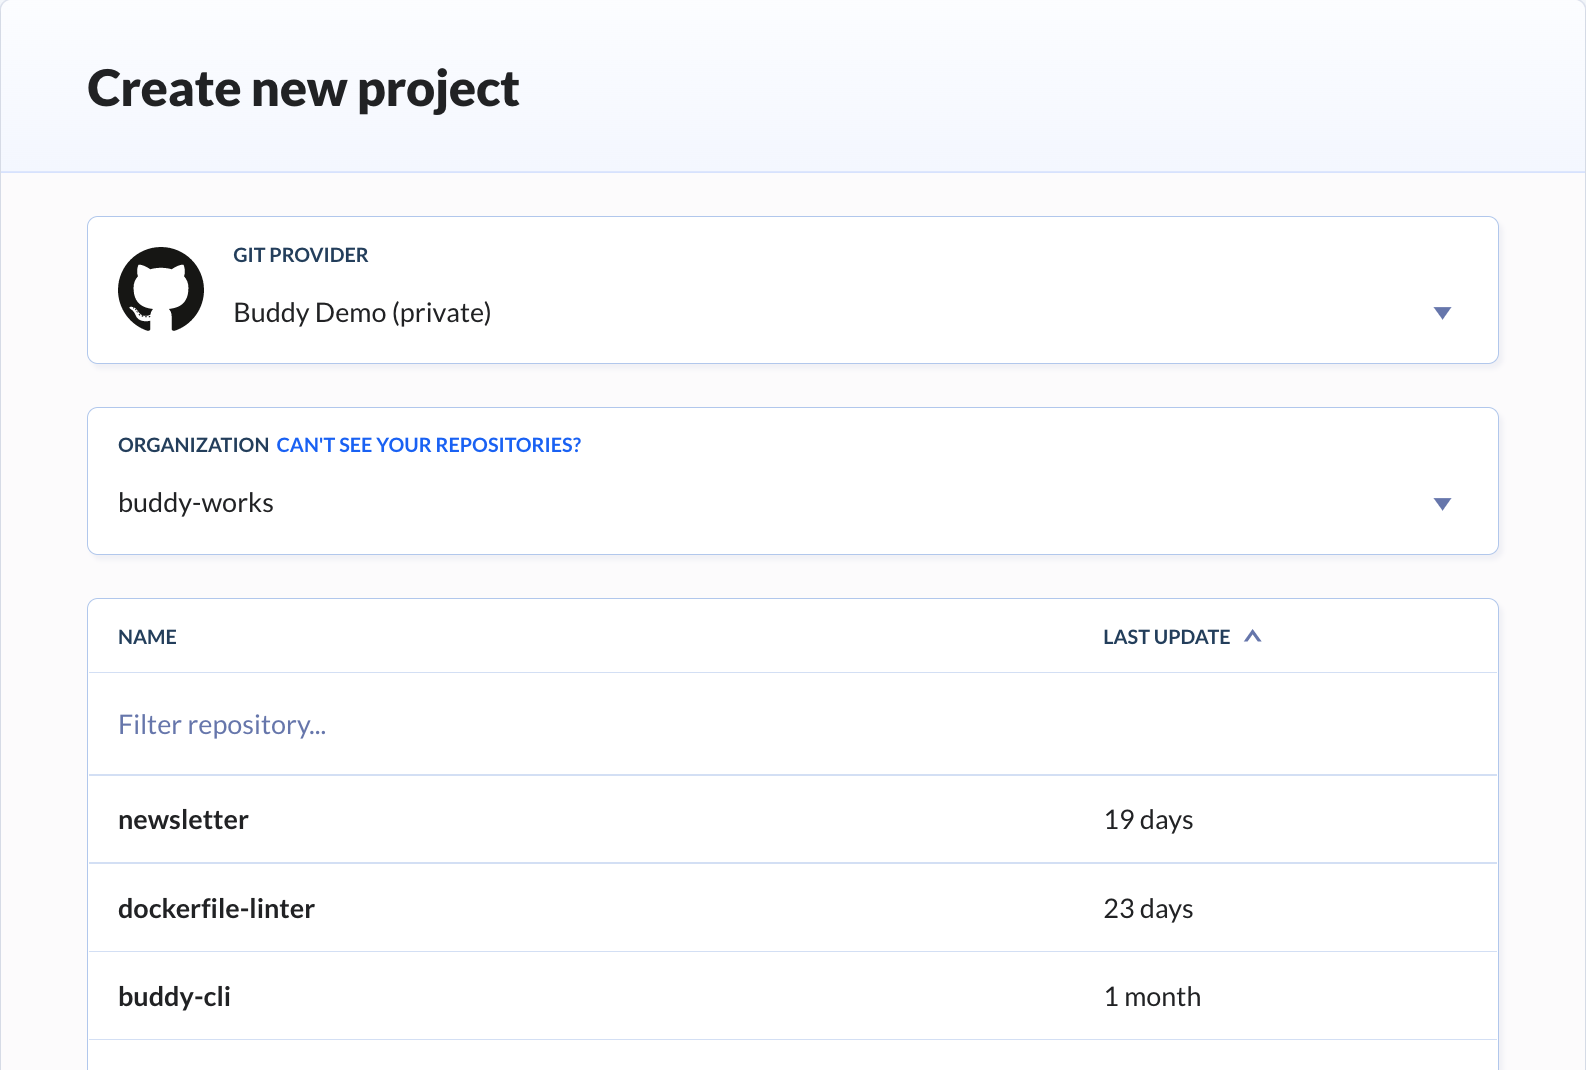The image size is (1586, 1070).
Task: Toggle the Last Update sort arrow
Action: [1252, 636]
